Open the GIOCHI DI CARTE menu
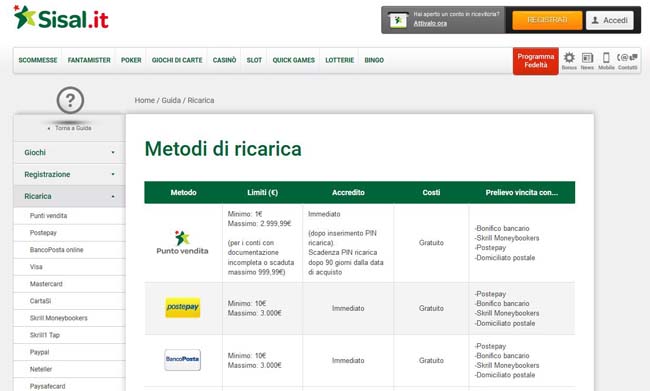 (177, 60)
